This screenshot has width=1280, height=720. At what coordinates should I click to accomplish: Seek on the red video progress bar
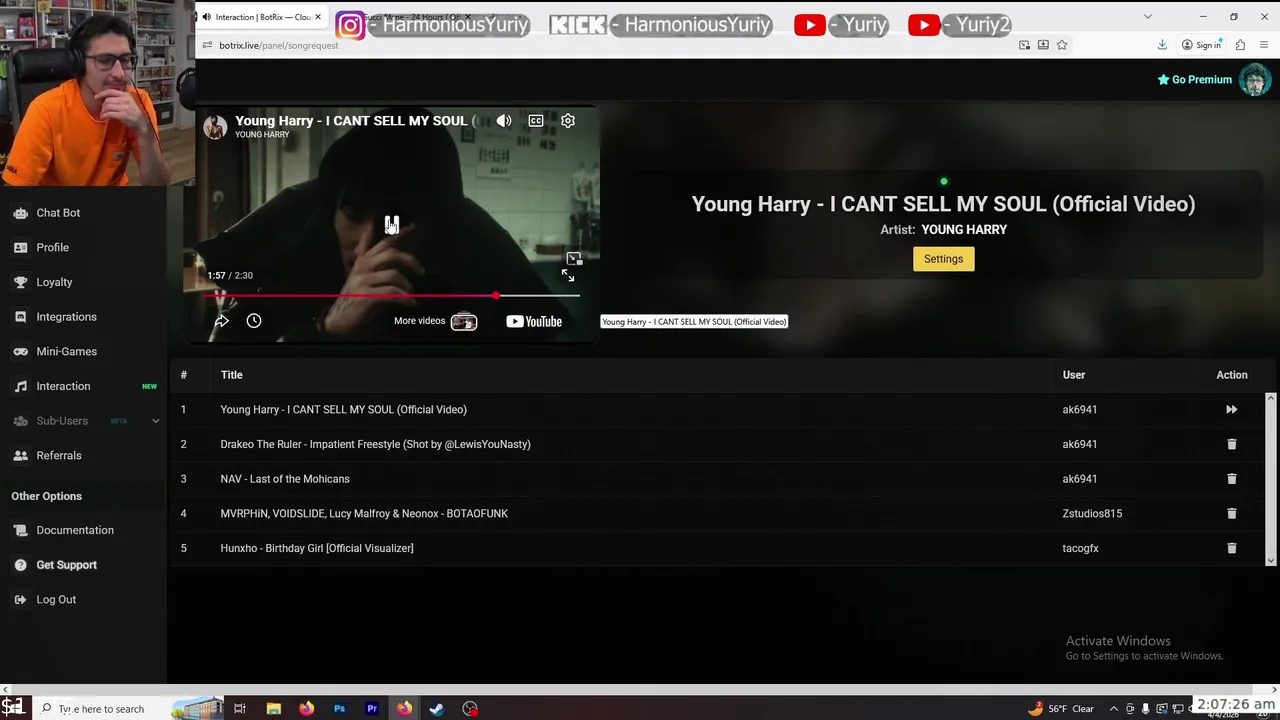[x=391, y=295]
